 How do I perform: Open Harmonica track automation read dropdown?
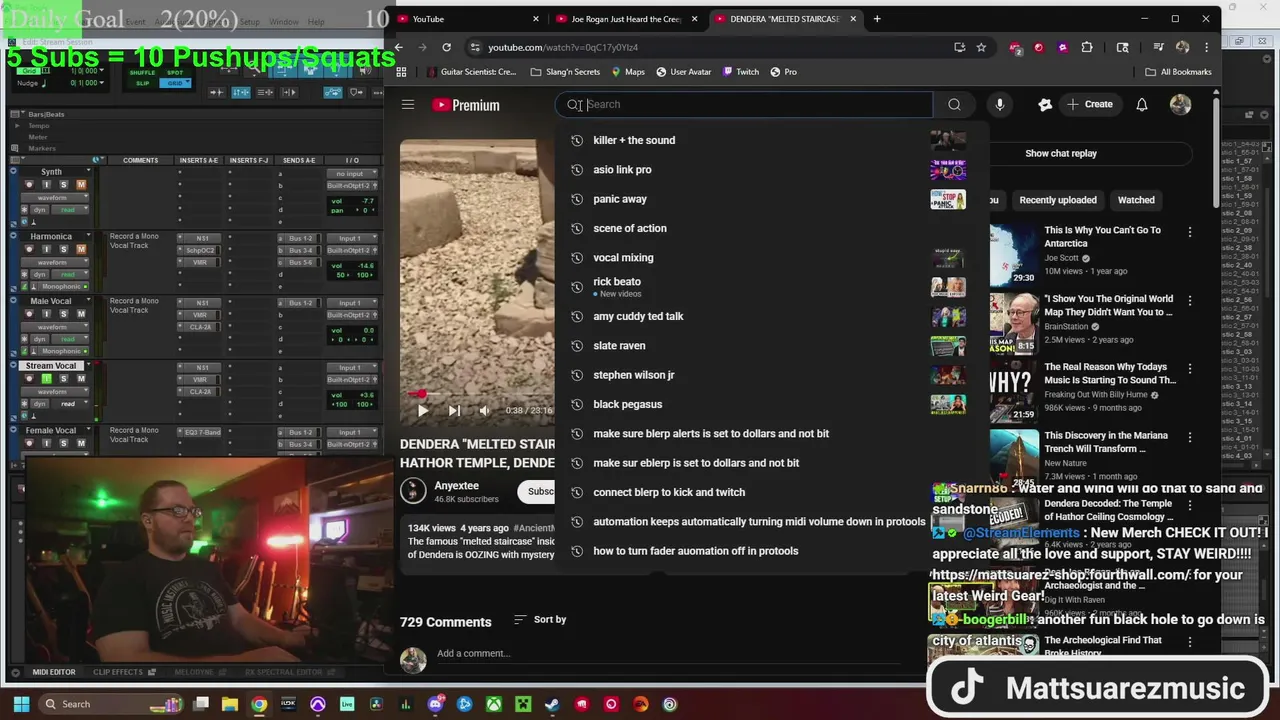pyautogui.click(x=68, y=274)
